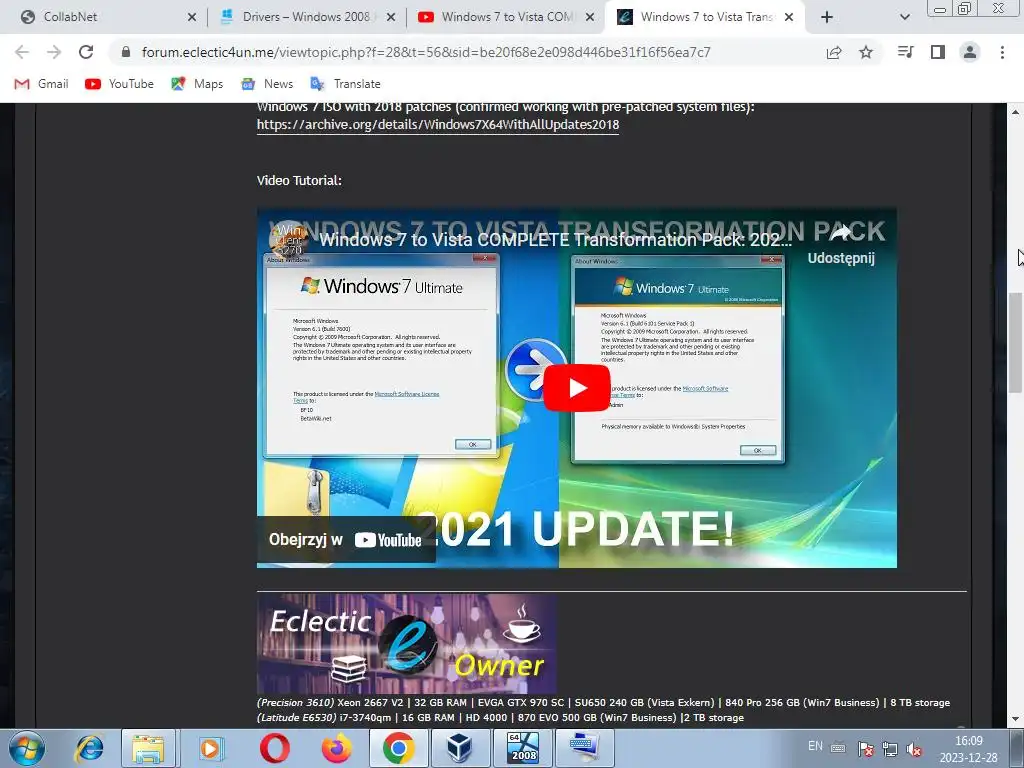Open the Chrome three-dot menu
The height and width of the screenshot is (768, 1024).
[x=1002, y=52]
